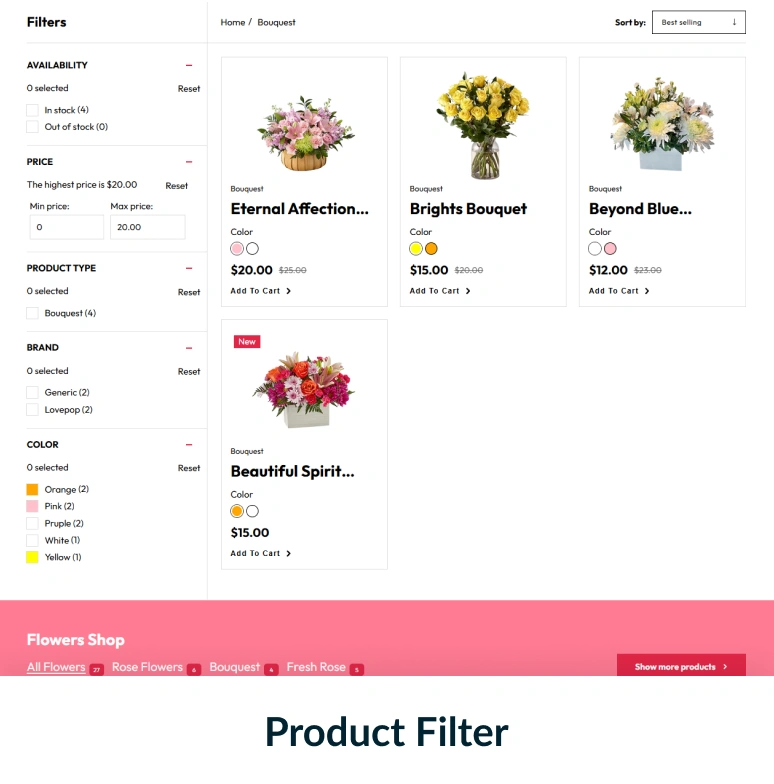Reset the Color filter selection
The width and height of the screenshot is (774, 784).
(189, 468)
